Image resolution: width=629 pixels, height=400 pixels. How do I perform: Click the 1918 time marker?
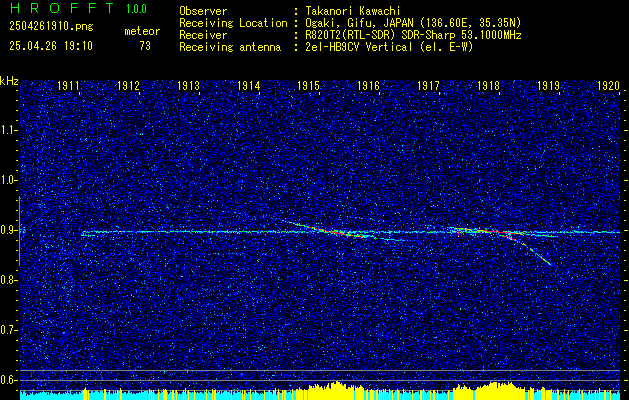[x=489, y=86]
